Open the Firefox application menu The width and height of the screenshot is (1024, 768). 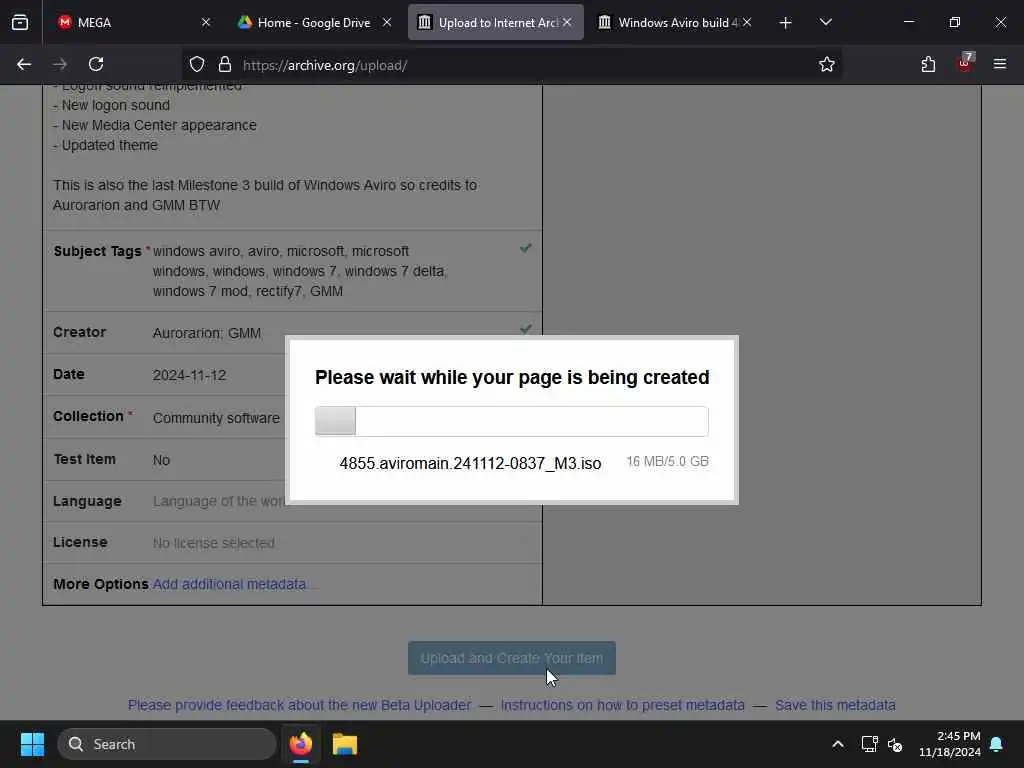(1000, 64)
